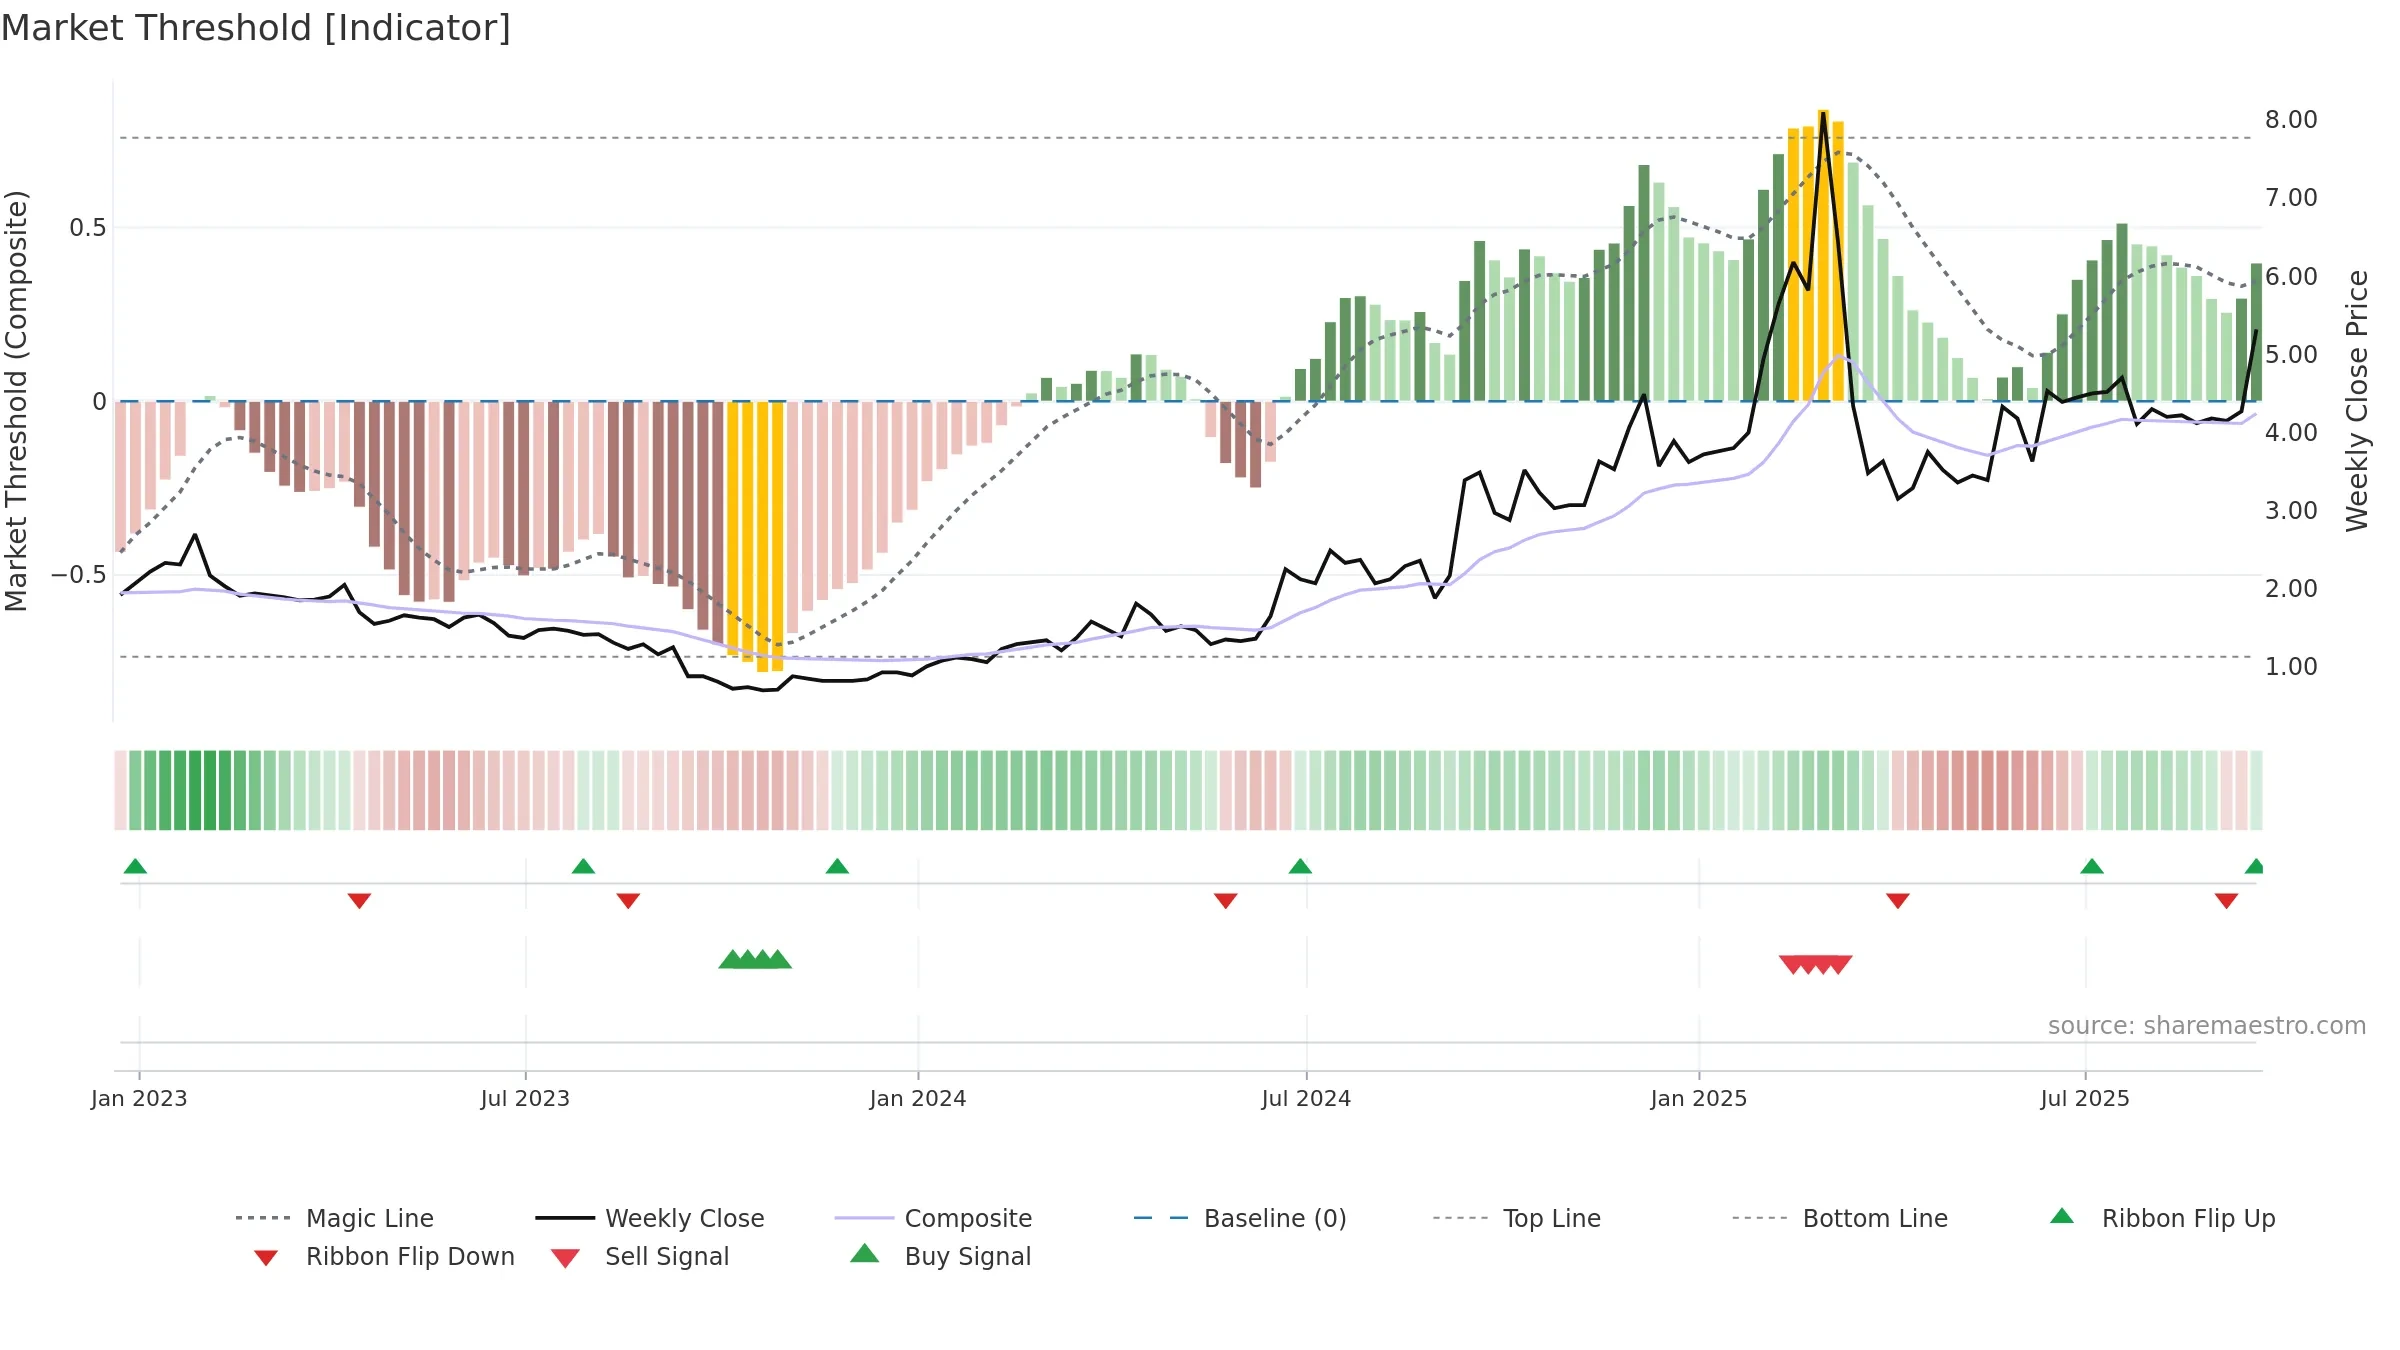Click the yellow highlighted bars at the 2025 peak
2400x1350 pixels.
[x=1816, y=255]
